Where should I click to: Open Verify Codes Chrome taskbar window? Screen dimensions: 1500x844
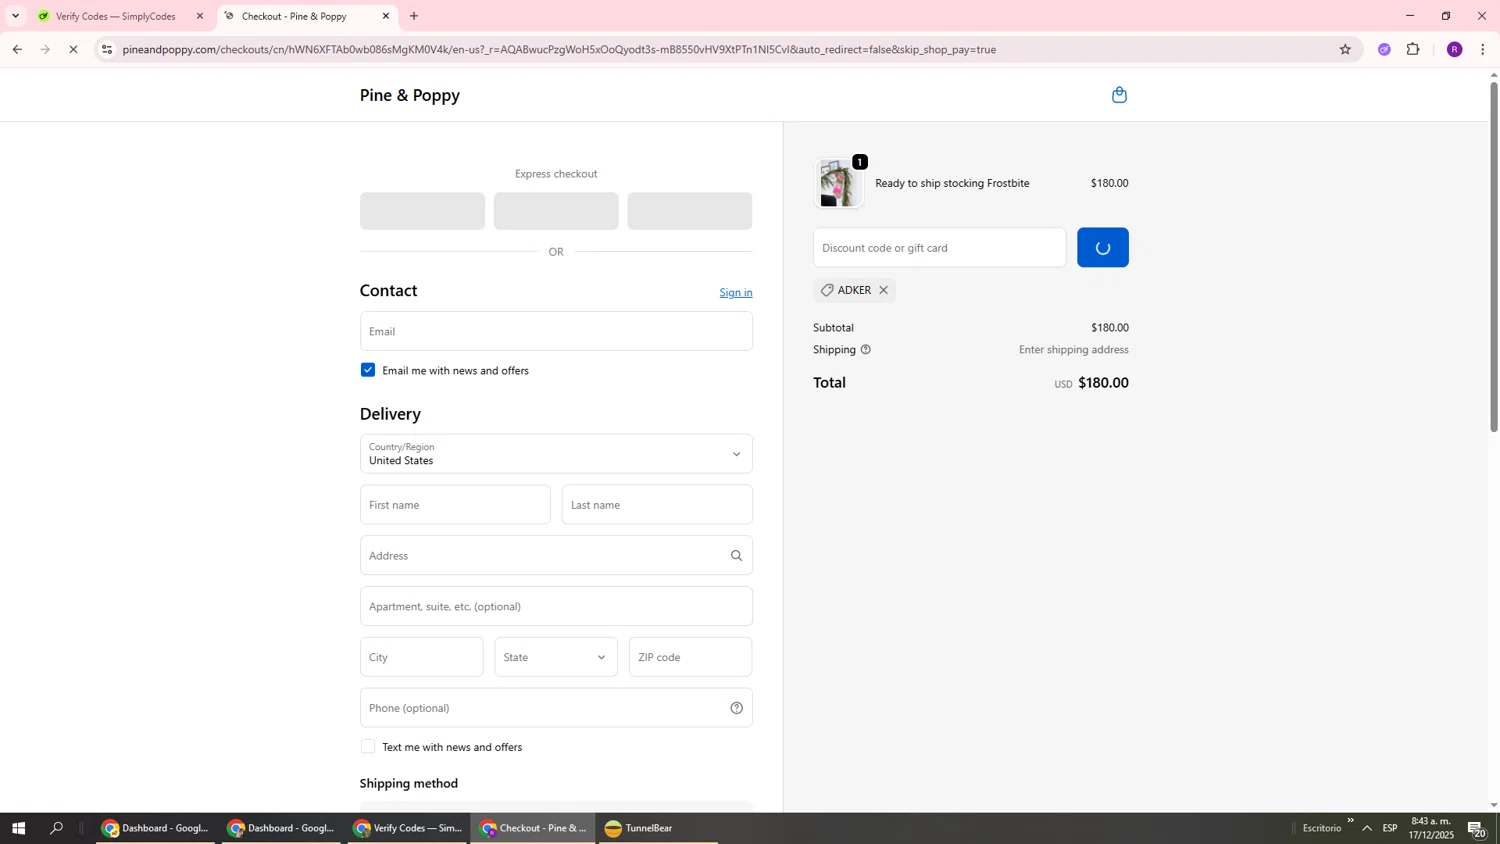(407, 828)
